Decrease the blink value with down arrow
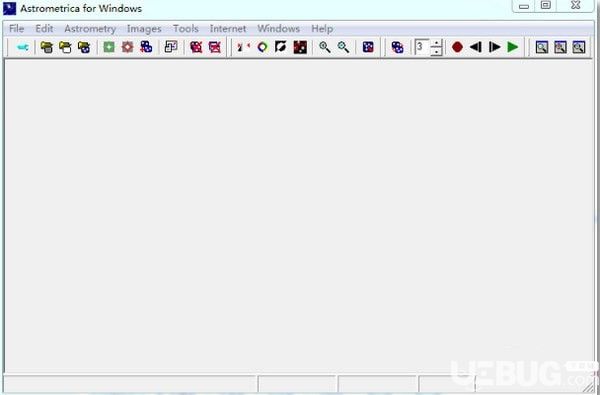Image resolution: width=600 pixels, height=395 pixels. tap(436, 52)
